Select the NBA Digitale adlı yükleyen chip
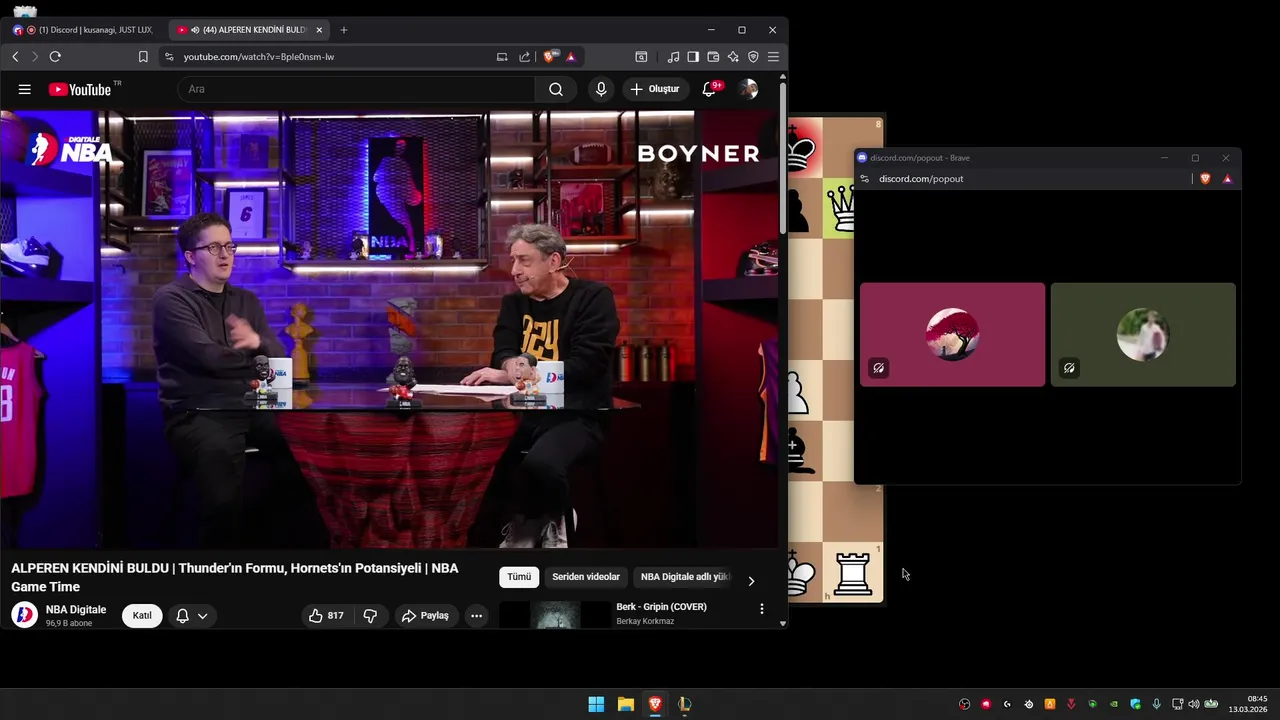The image size is (1280, 720). 686,577
